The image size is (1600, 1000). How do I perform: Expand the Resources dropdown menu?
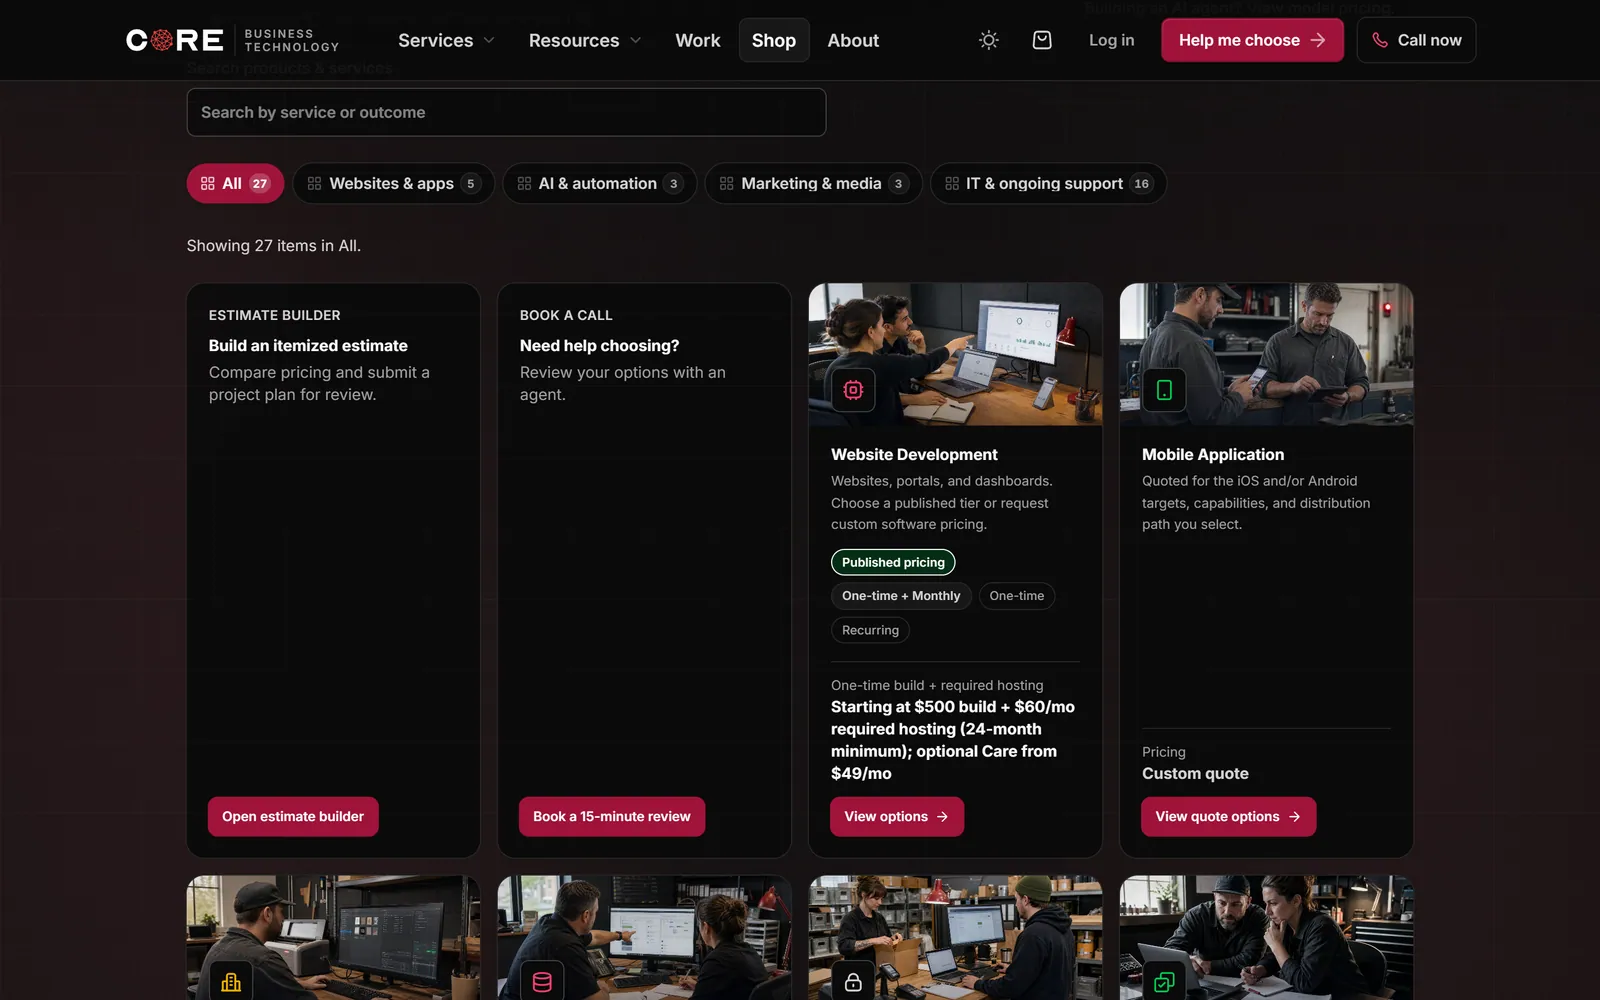584,40
